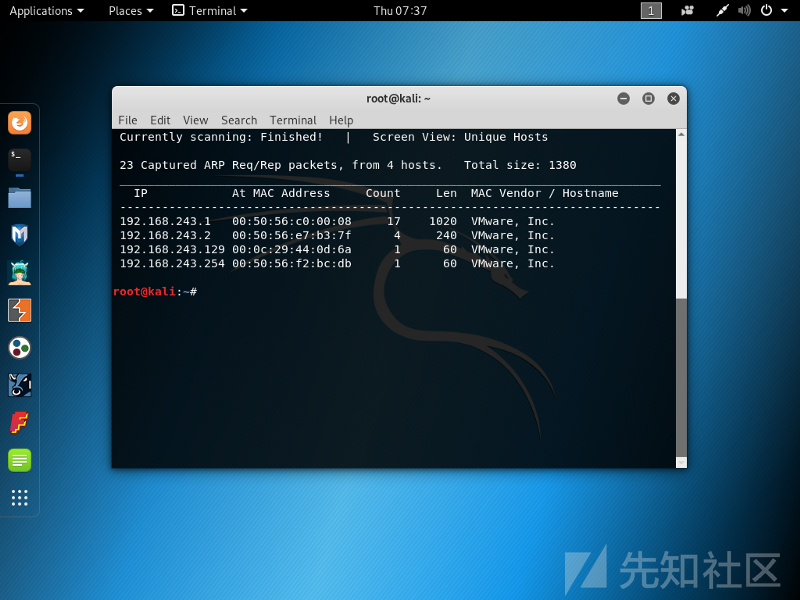The image size is (800, 600).
Task: Launch Firefox from the dock
Action: point(19,123)
